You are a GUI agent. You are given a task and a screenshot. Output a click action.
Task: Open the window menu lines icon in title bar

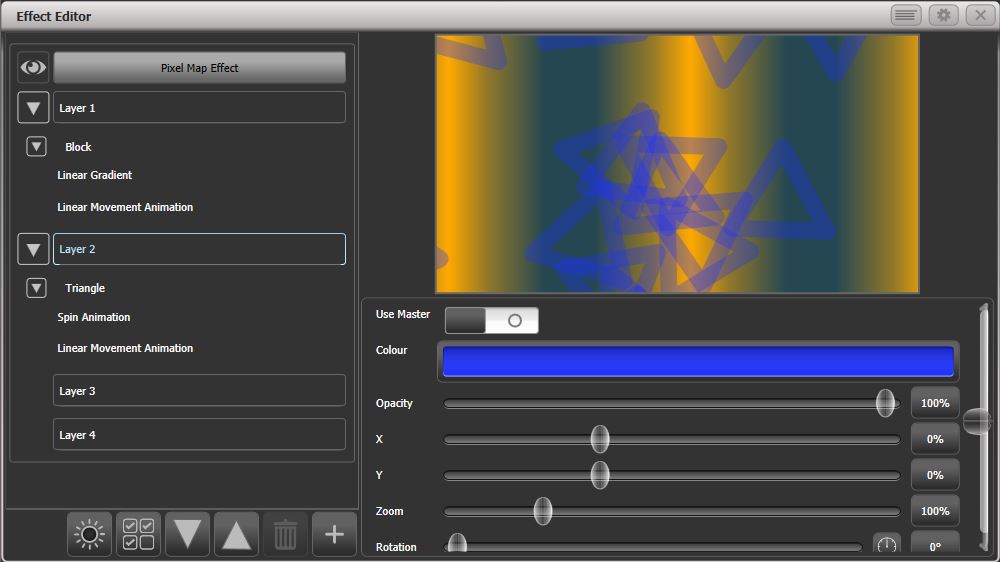click(x=906, y=15)
